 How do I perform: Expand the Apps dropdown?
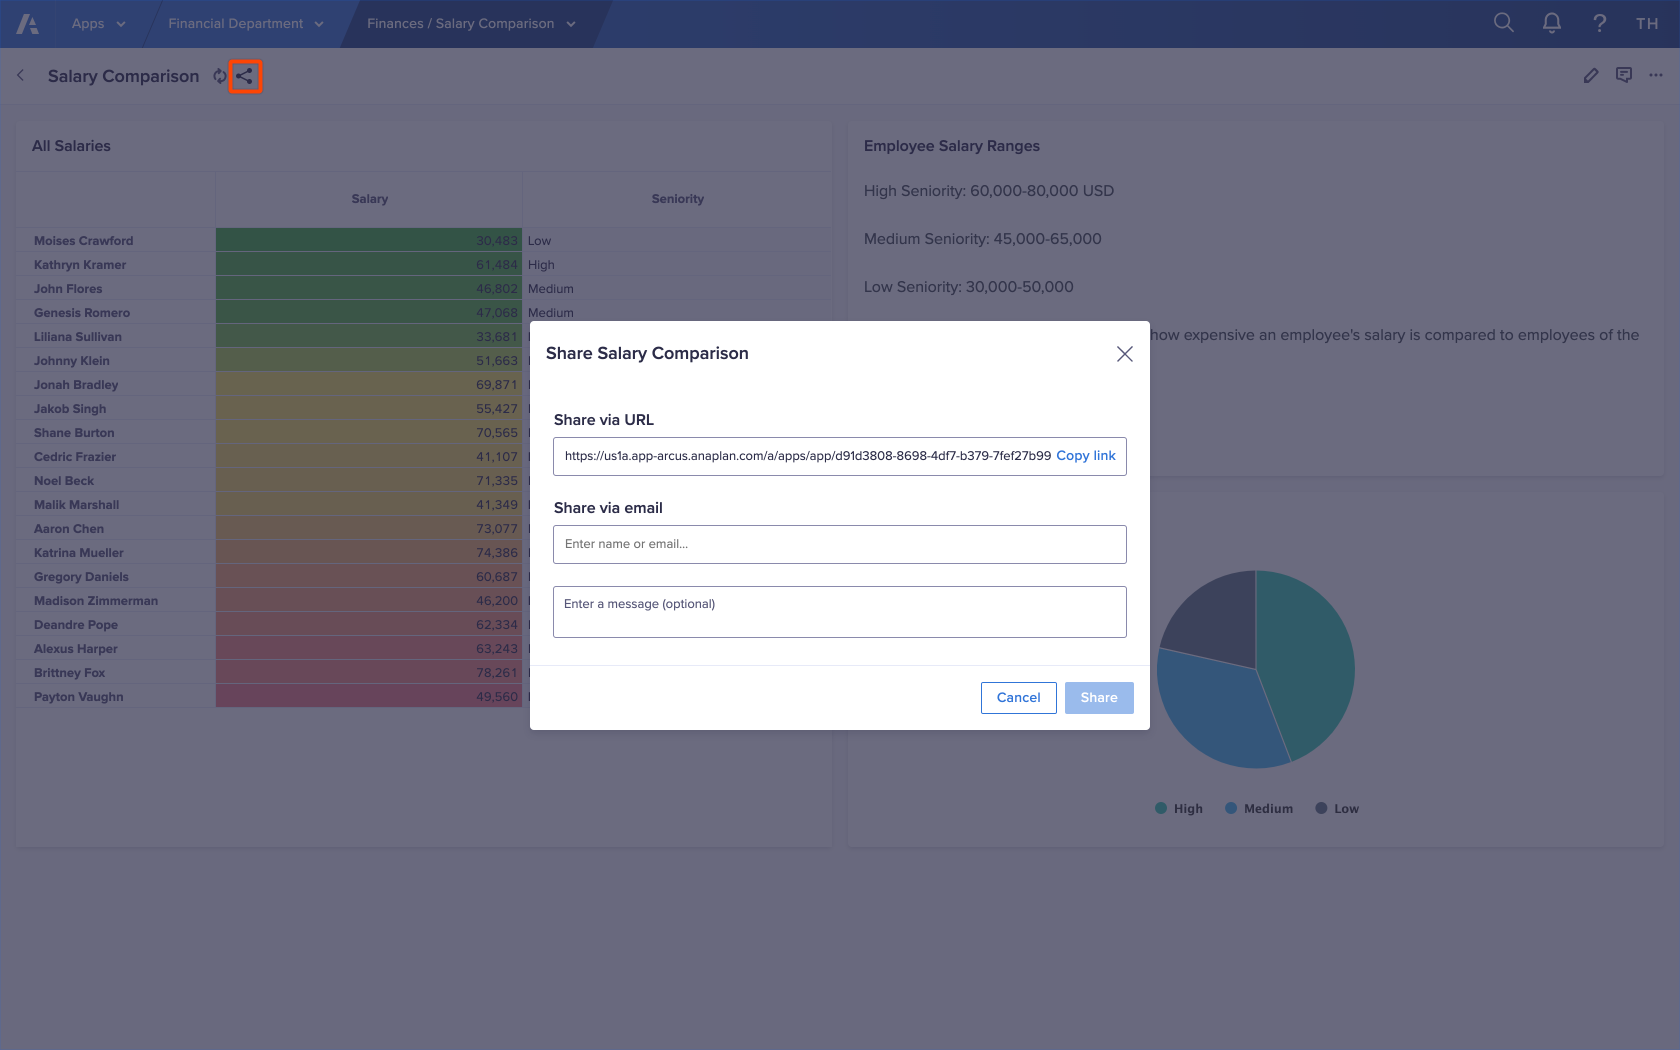click(98, 24)
